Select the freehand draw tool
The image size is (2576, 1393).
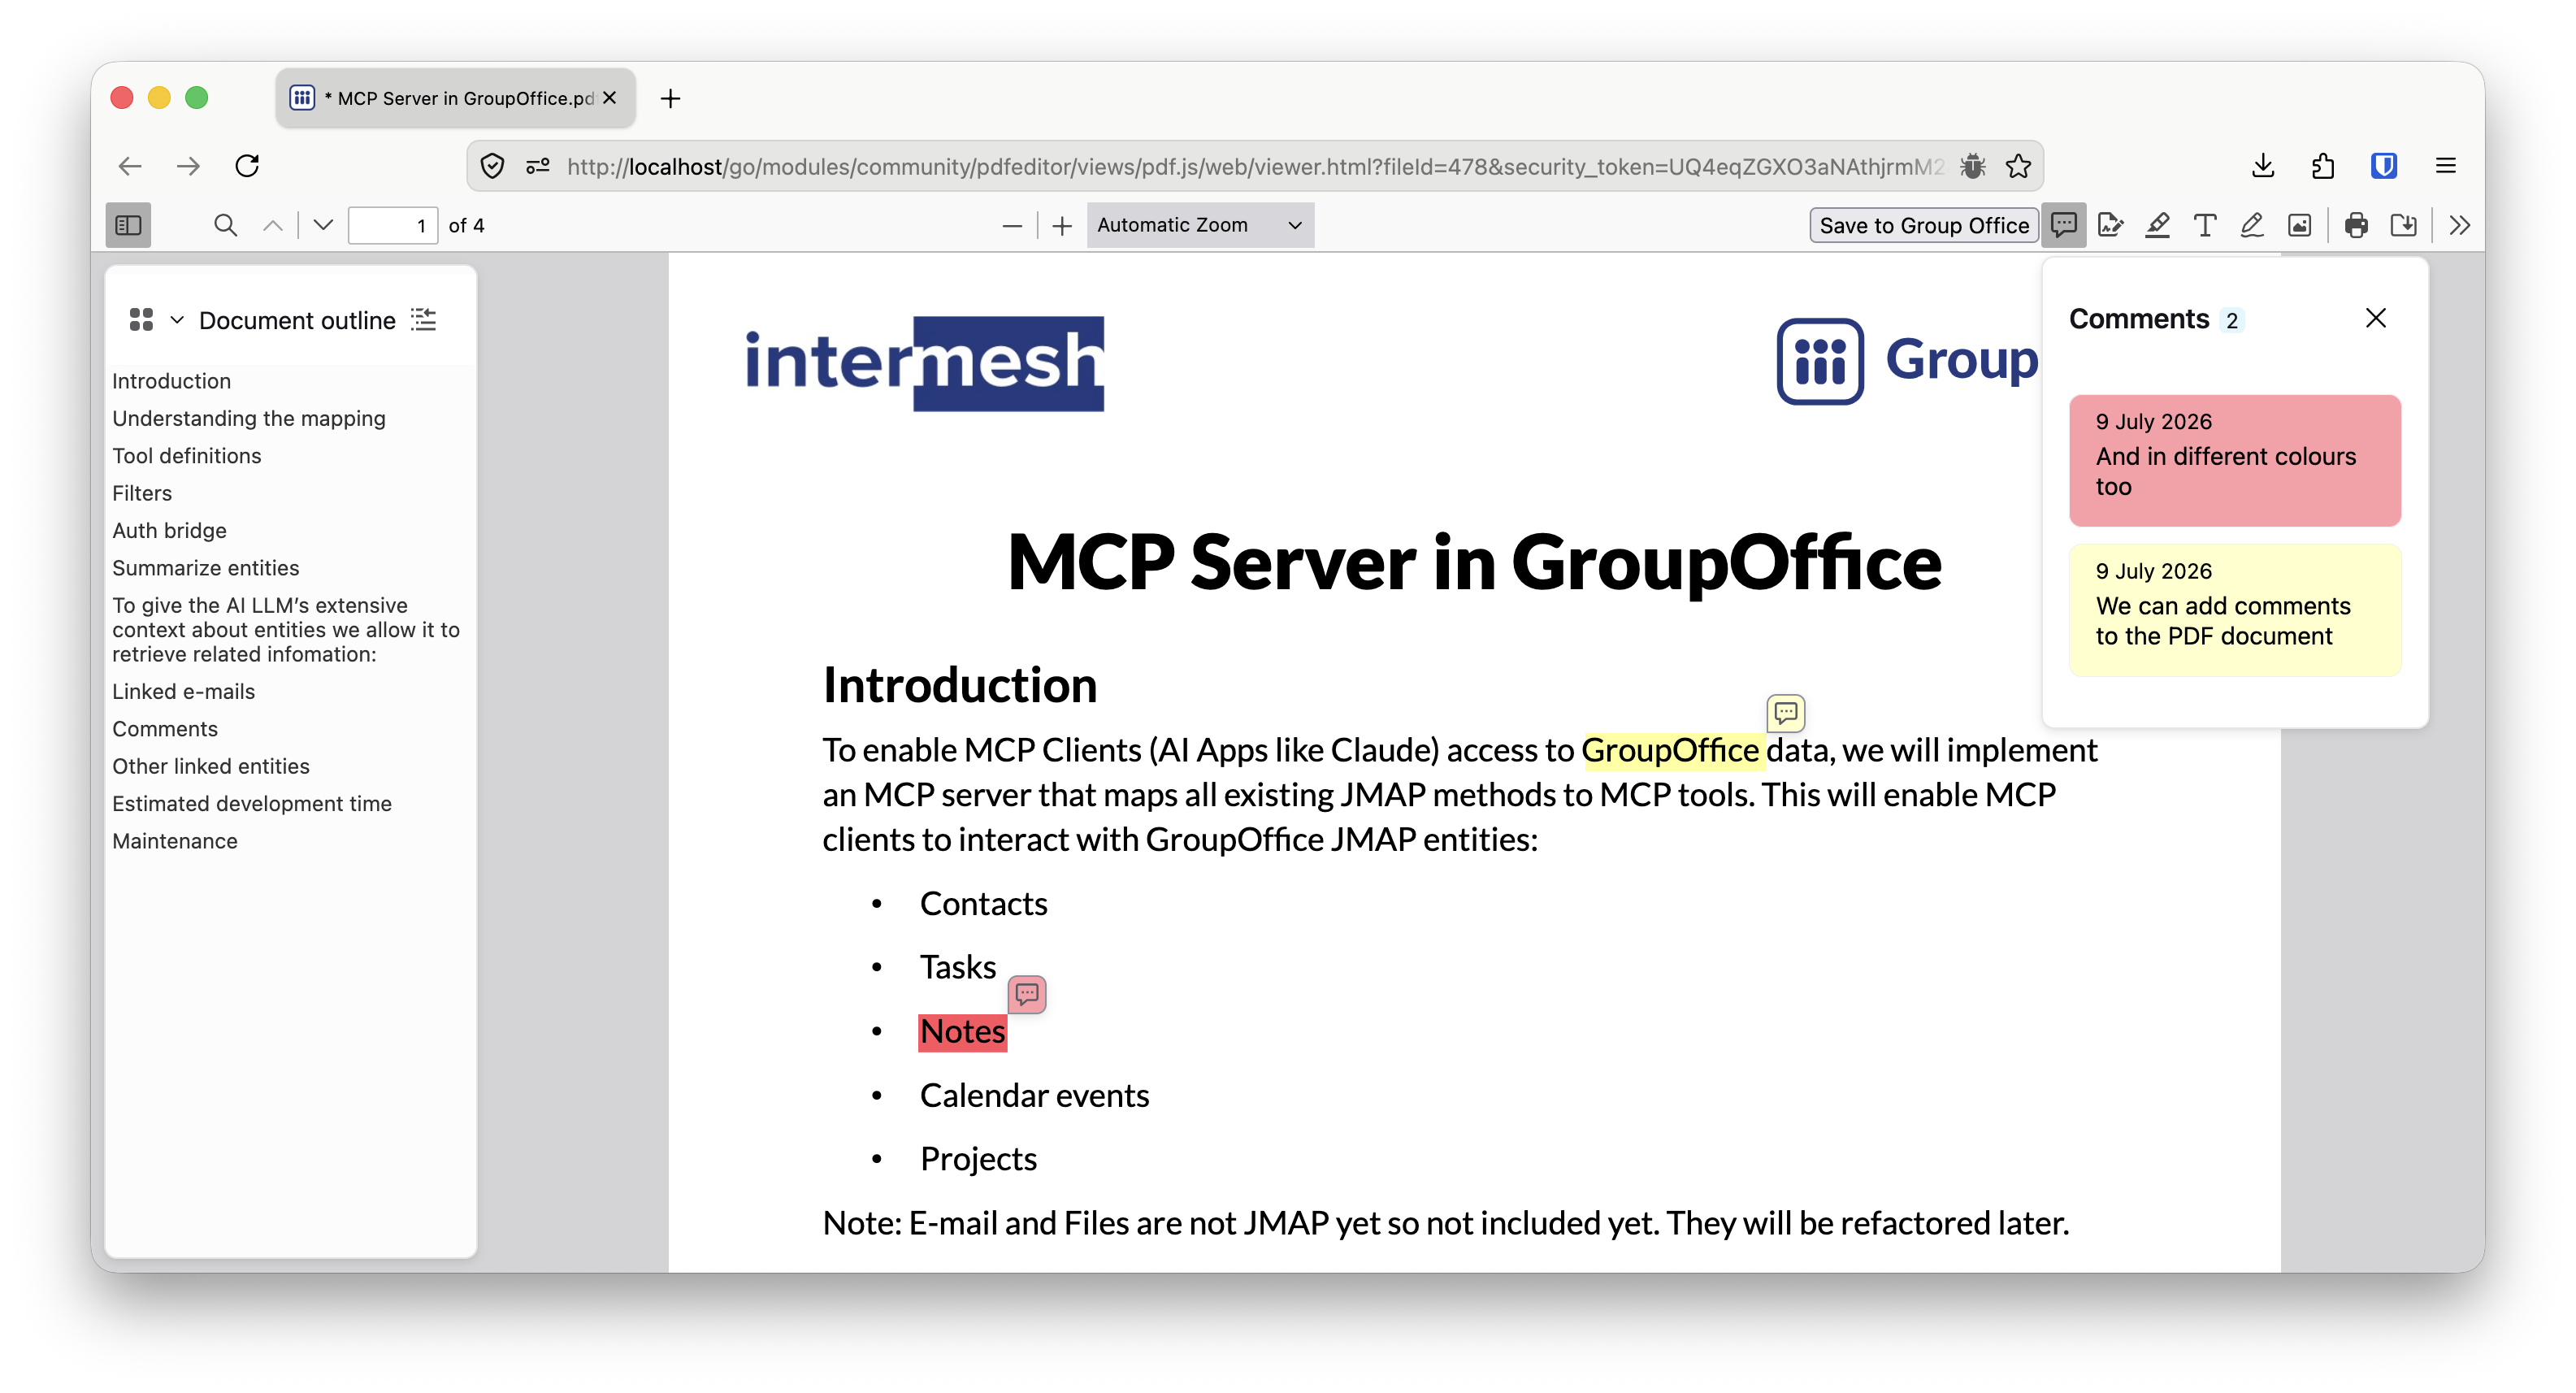(x=2251, y=225)
